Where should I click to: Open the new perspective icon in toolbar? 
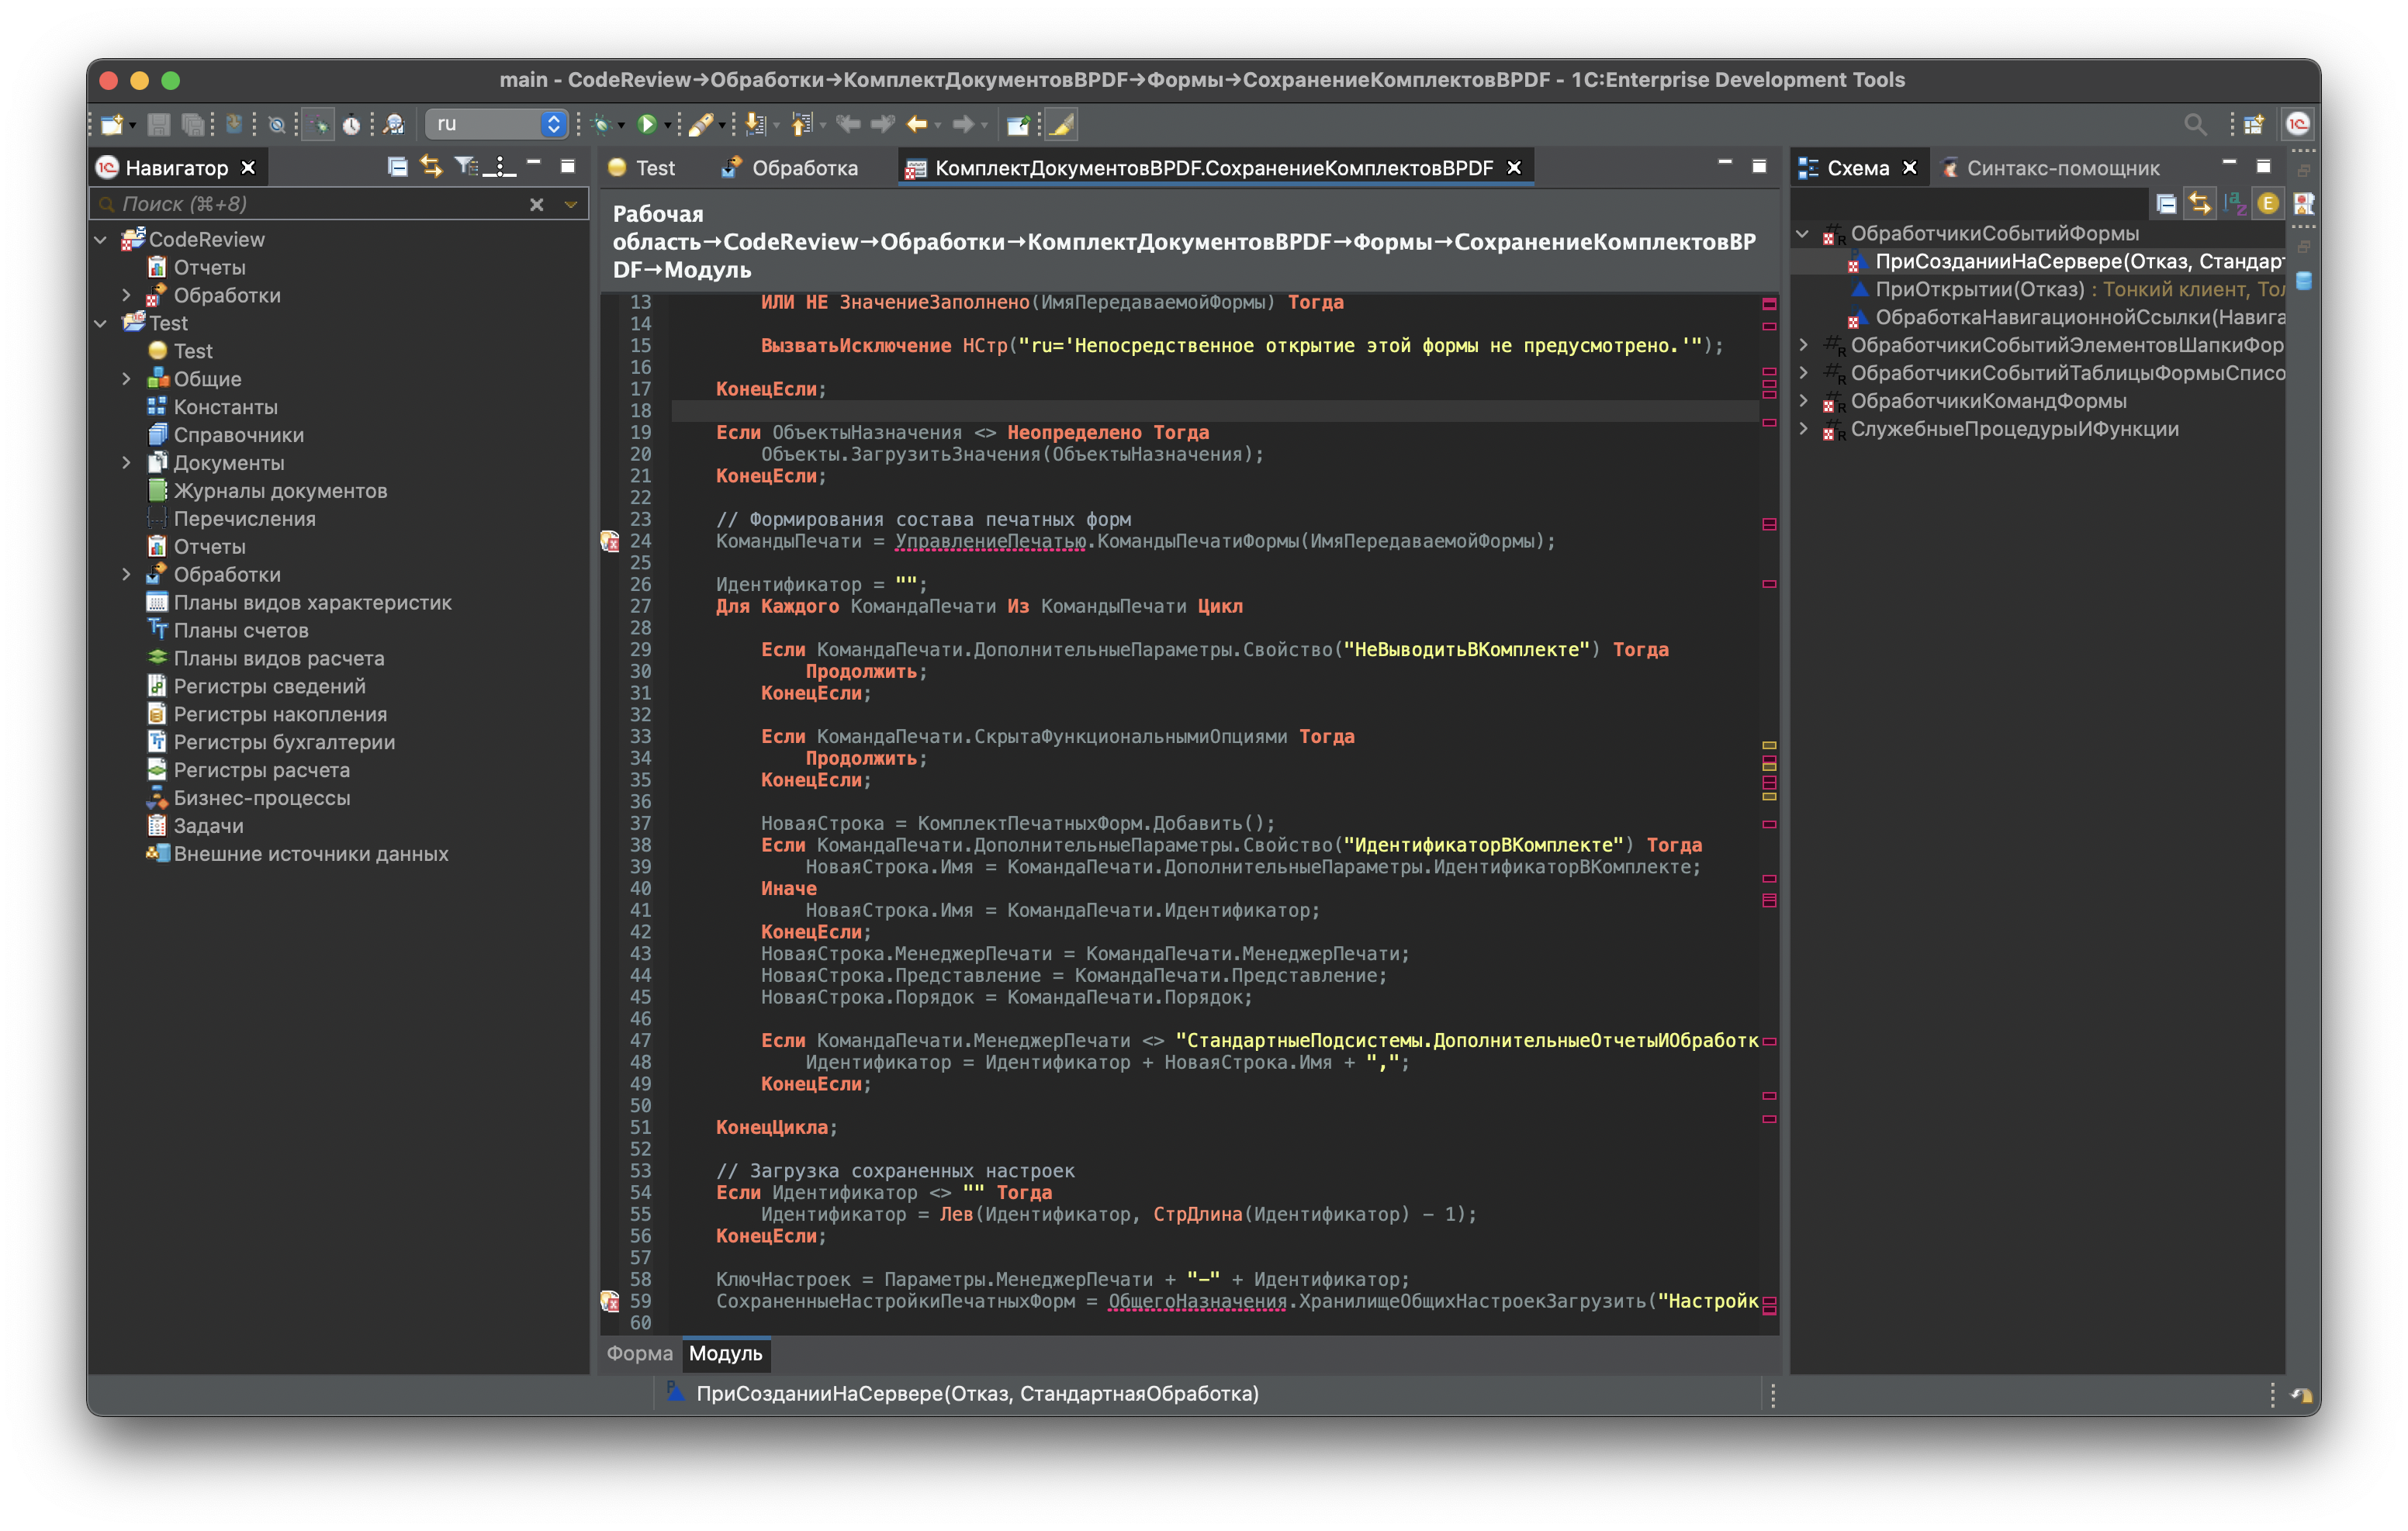coord(2253,124)
